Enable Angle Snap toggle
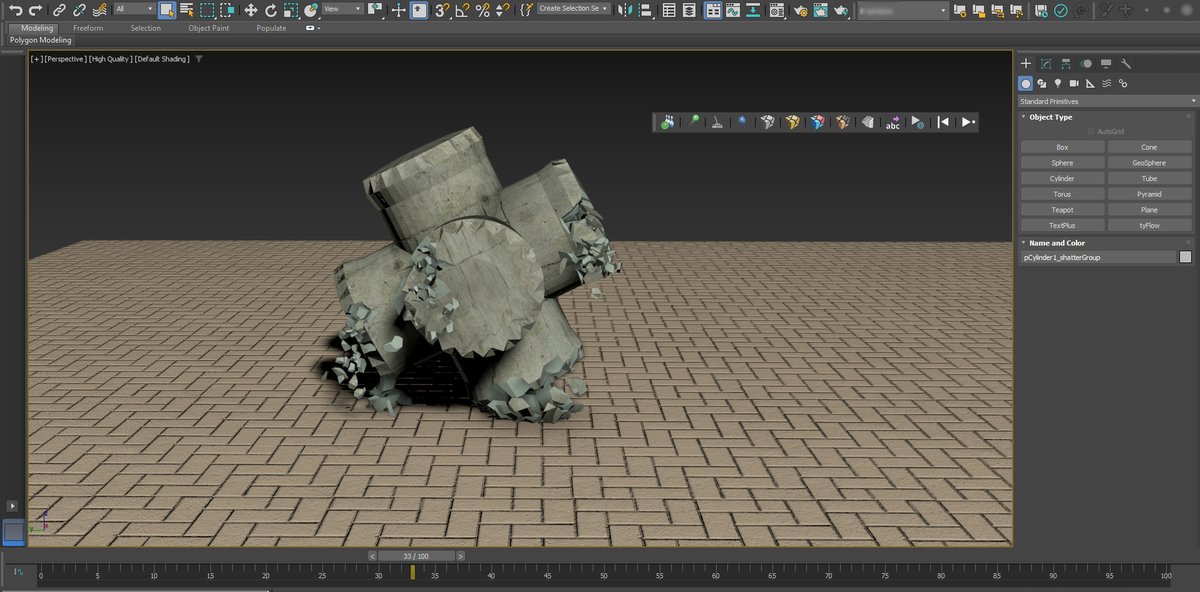1200x592 pixels. tap(463, 10)
